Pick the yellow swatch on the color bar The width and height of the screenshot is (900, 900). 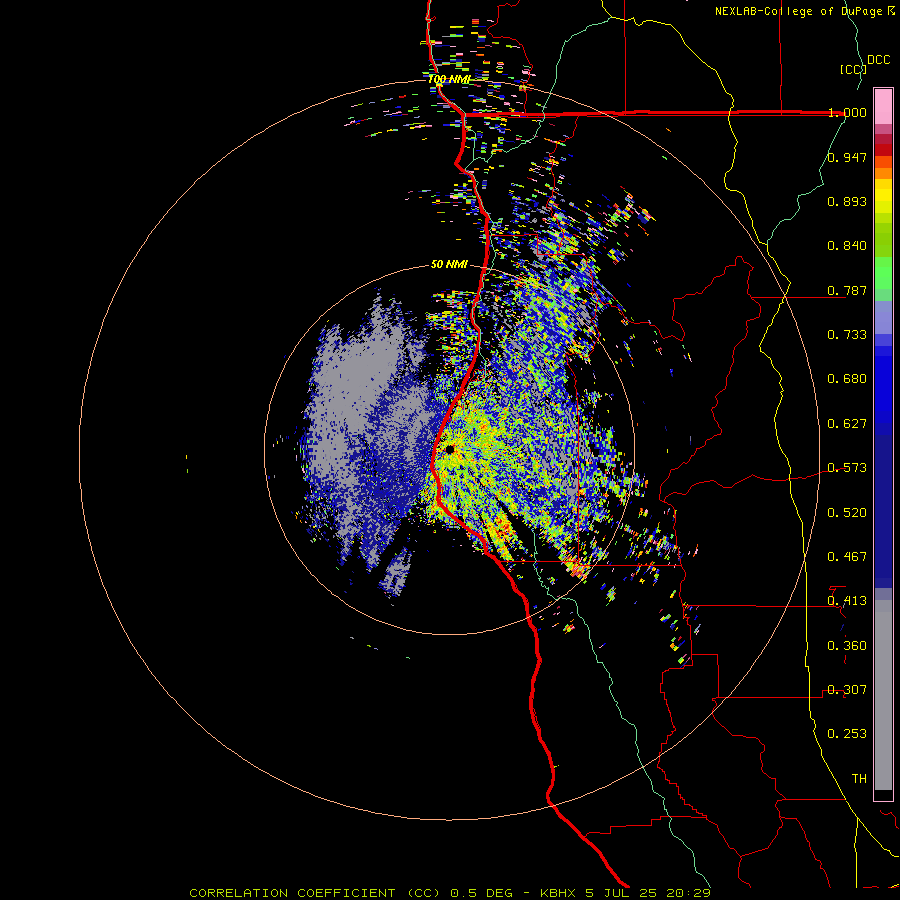pos(883,196)
